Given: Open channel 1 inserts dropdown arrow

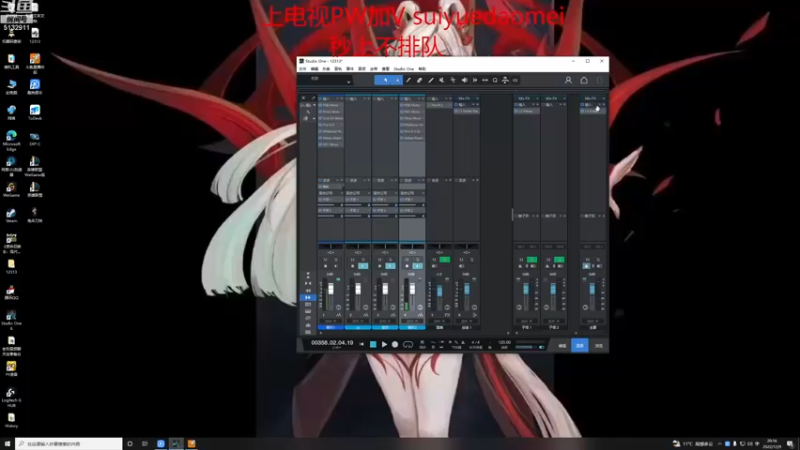Looking at the screenshot, I should point(337,98).
